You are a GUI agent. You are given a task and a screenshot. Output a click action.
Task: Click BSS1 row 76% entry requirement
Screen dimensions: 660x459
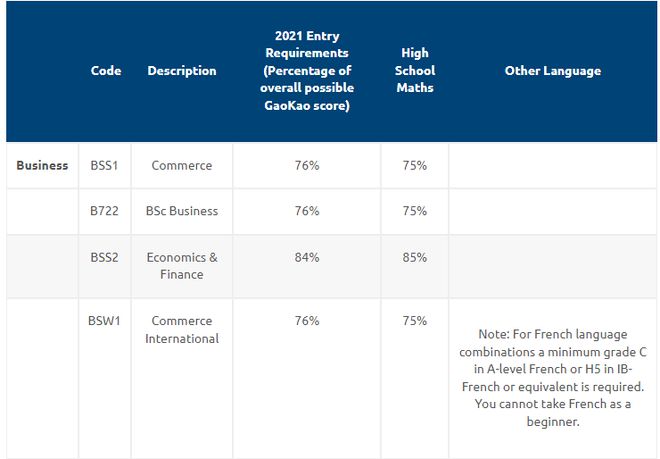point(307,165)
